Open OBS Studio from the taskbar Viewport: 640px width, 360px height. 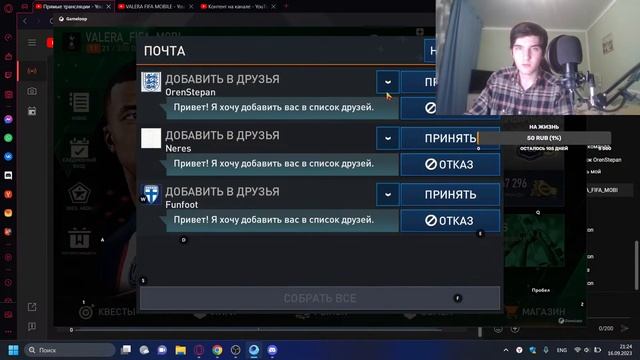point(236,350)
